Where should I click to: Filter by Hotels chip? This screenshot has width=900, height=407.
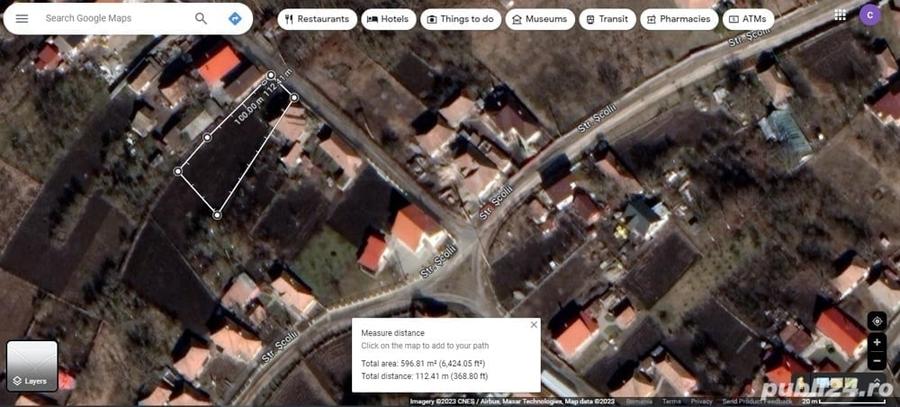click(389, 19)
